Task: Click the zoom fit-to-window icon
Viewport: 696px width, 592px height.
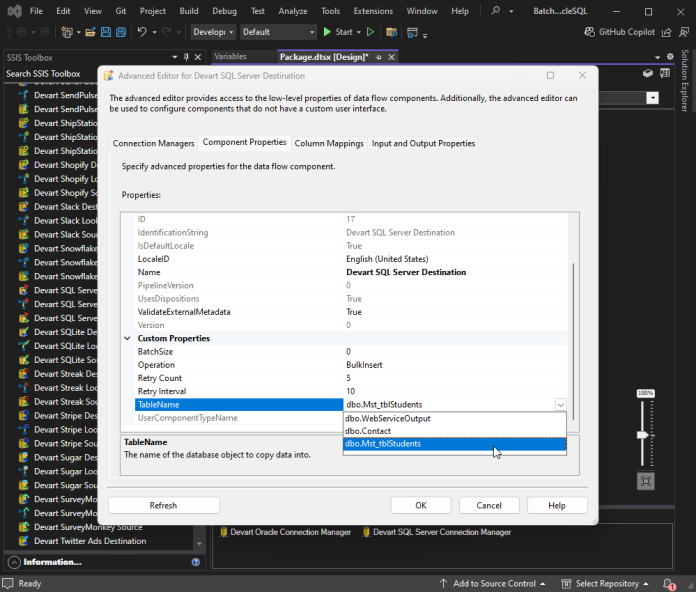Action: (645, 481)
